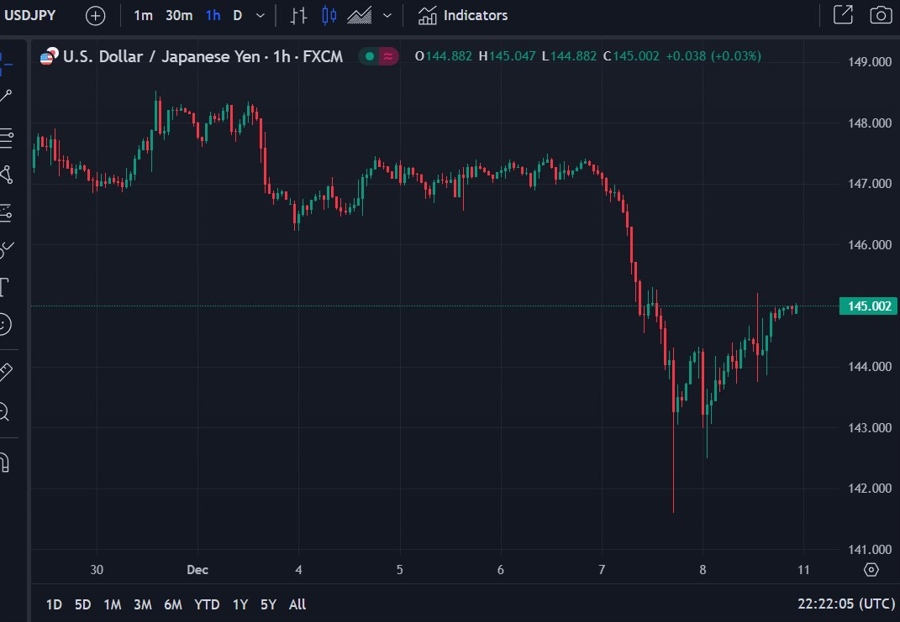The height and width of the screenshot is (622, 900).
Task: Set range to YTD
Action: [207, 605]
